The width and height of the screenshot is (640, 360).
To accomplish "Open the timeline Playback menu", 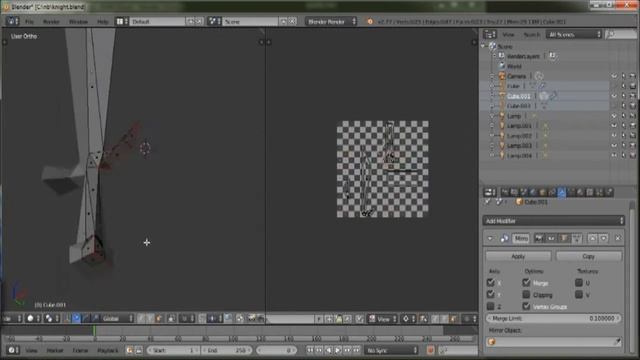I will (x=107, y=350).
